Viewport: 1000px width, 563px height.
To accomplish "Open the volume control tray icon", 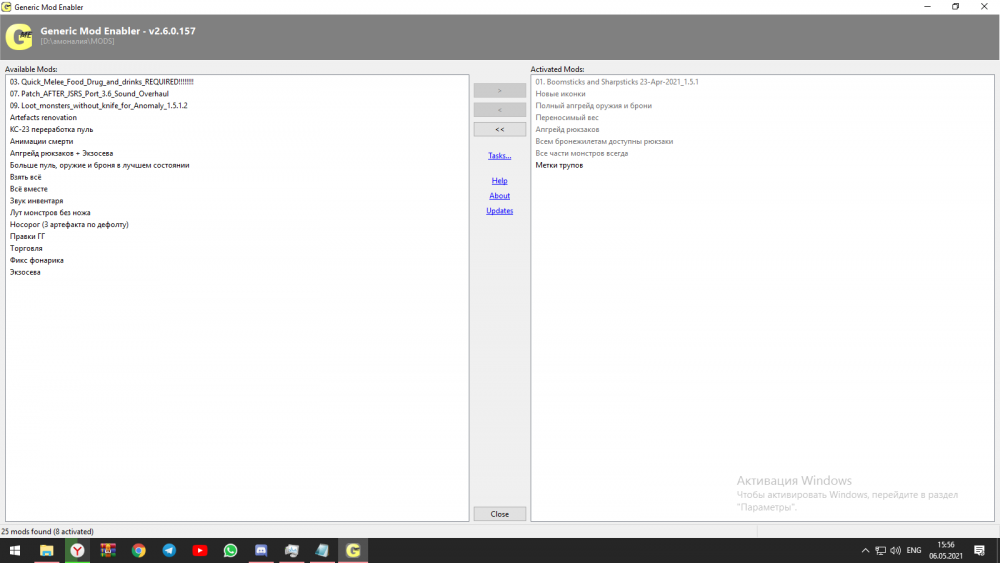I will 895,550.
